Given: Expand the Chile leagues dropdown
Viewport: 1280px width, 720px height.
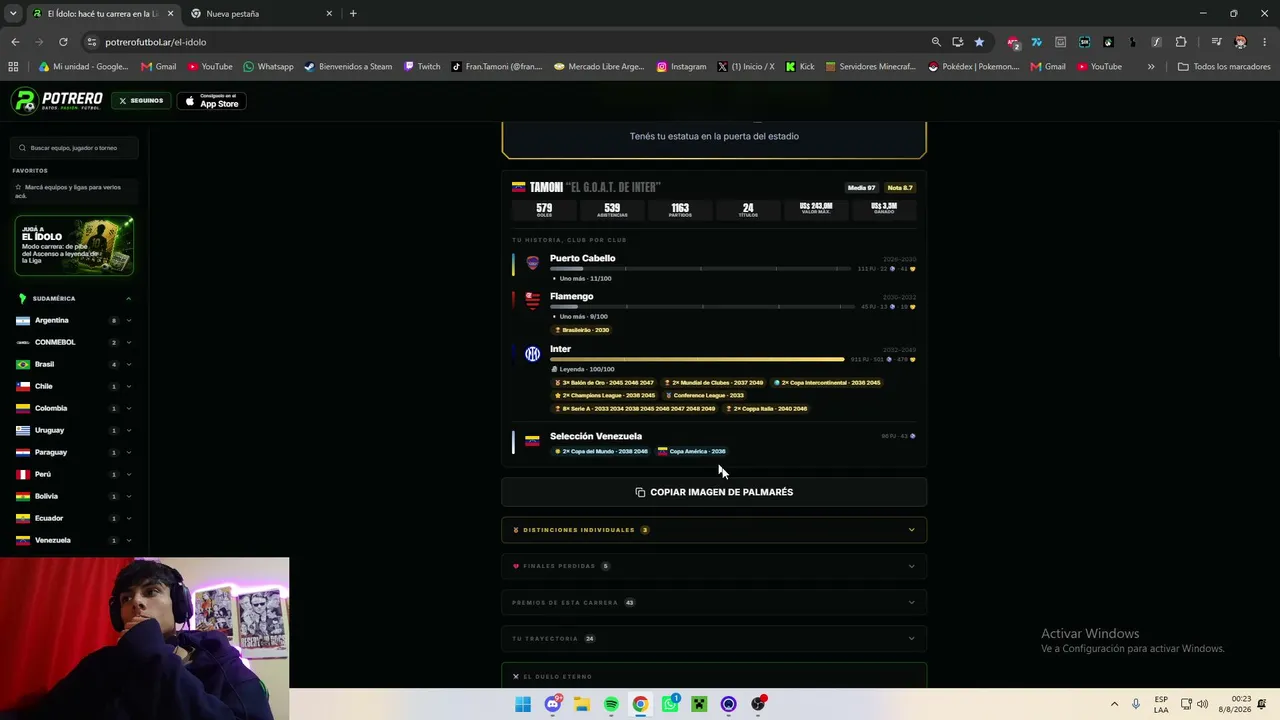Looking at the screenshot, I should pos(129,387).
